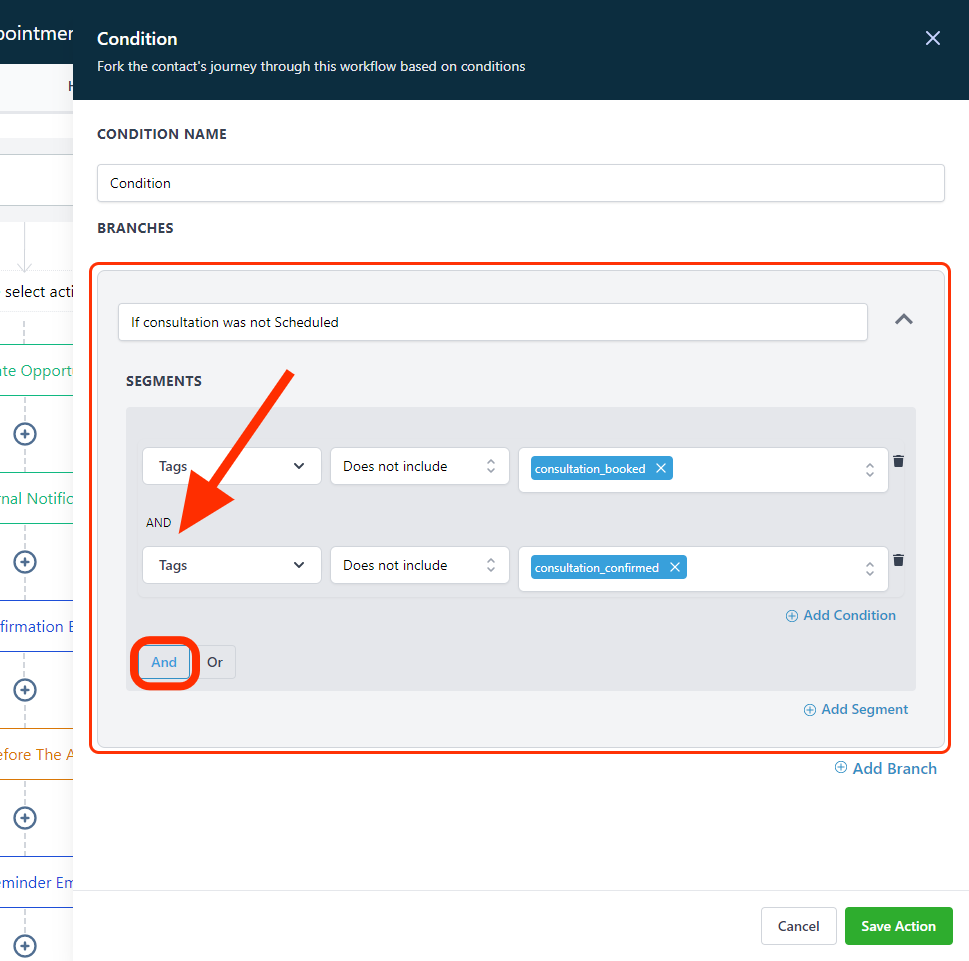The image size is (969, 961).
Task: Select the Or operator toggle
Action: tap(214, 662)
